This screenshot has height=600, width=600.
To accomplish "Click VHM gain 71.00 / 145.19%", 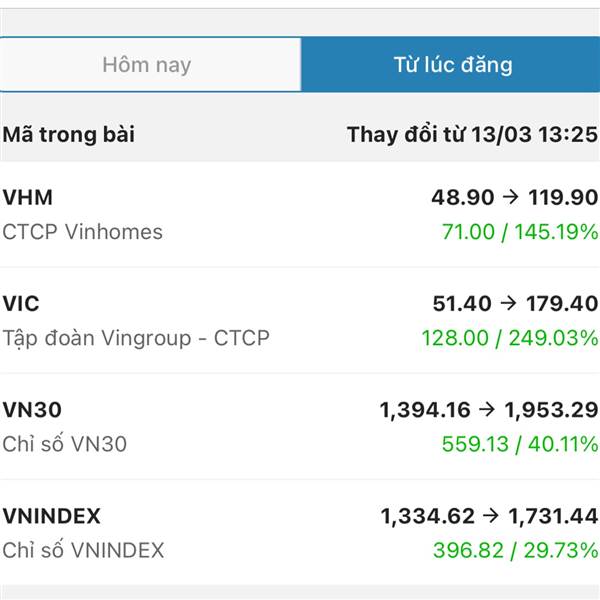I will [x=519, y=232].
